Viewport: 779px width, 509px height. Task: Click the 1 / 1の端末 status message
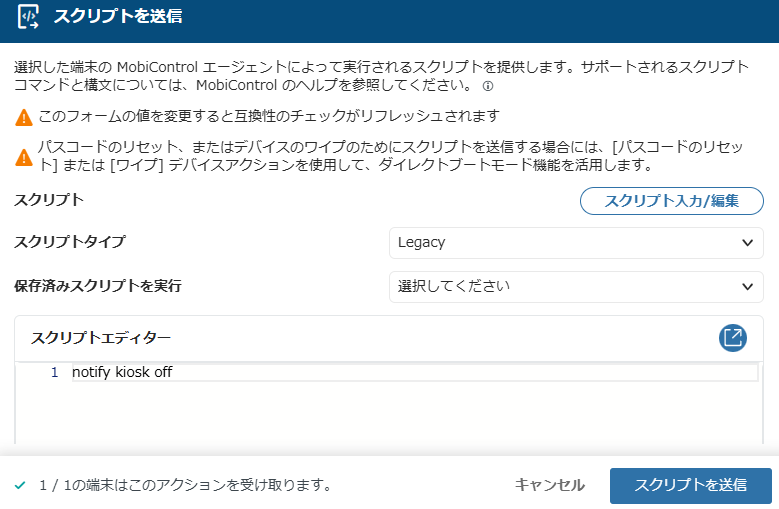(x=185, y=485)
